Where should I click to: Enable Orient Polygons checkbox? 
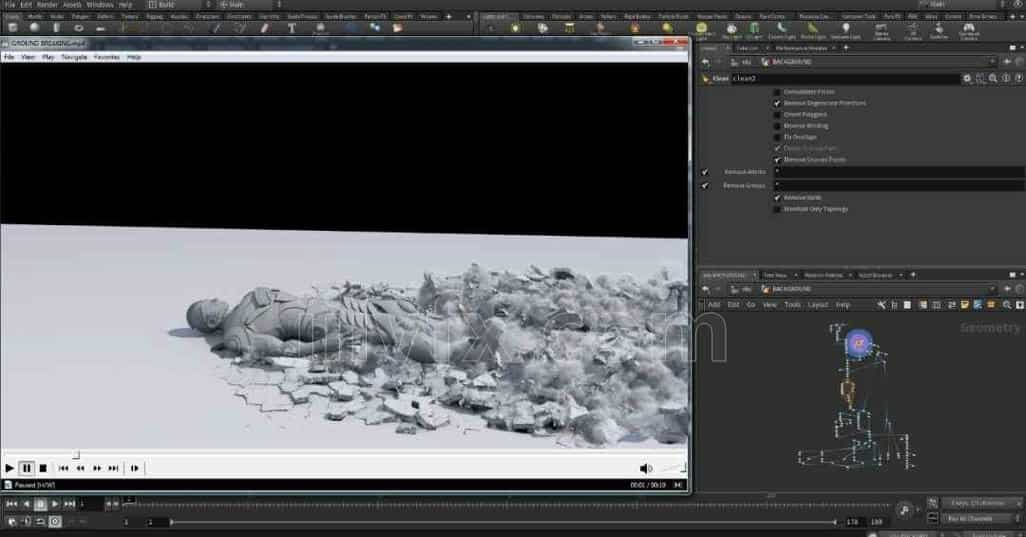coord(777,114)
